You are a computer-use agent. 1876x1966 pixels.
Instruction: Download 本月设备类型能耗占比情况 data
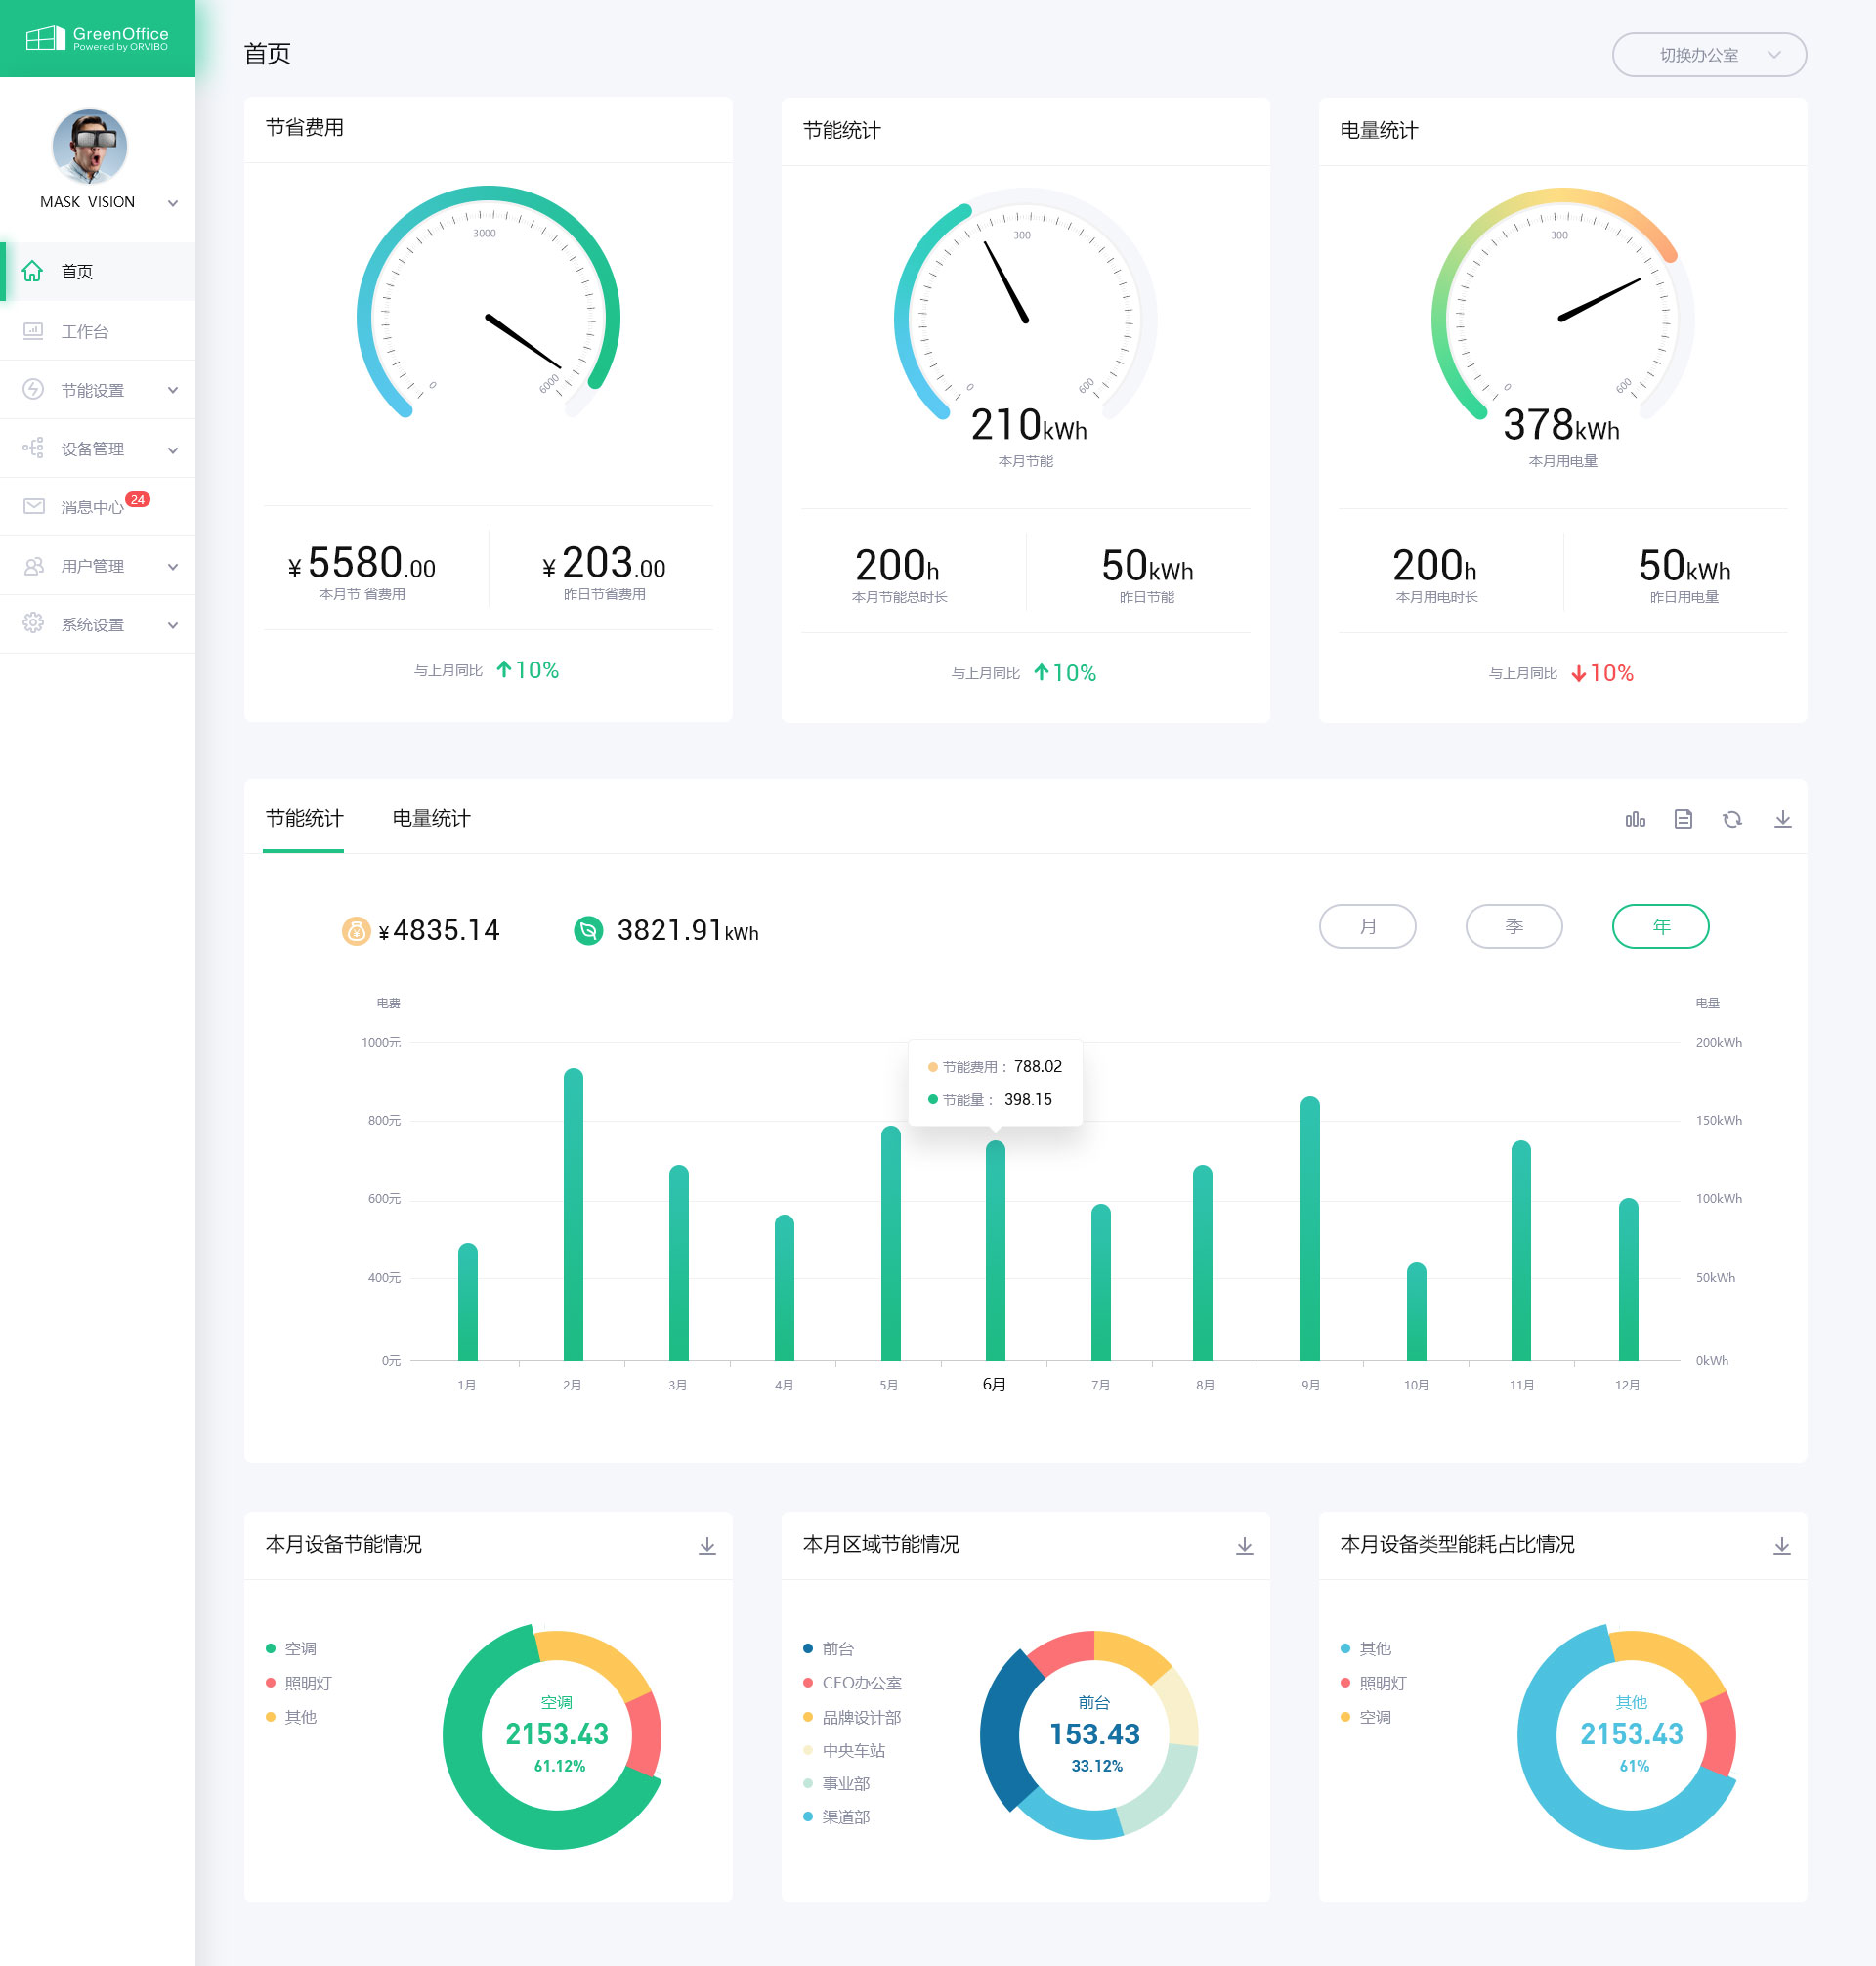1781,1545
